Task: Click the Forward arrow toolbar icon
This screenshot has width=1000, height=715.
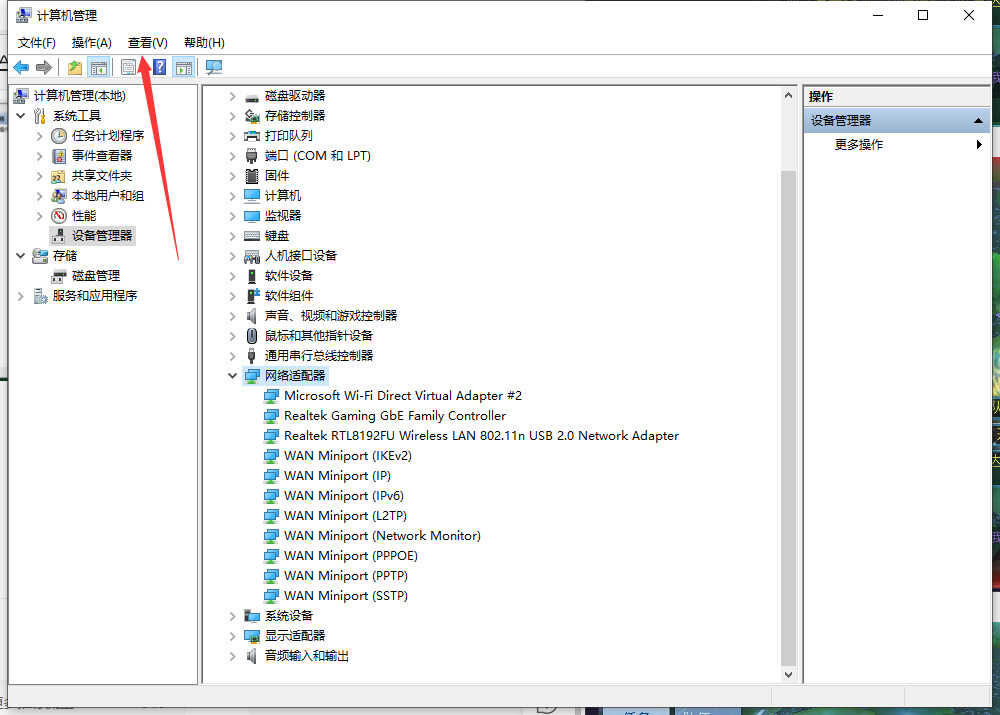Action: [44, 67]
